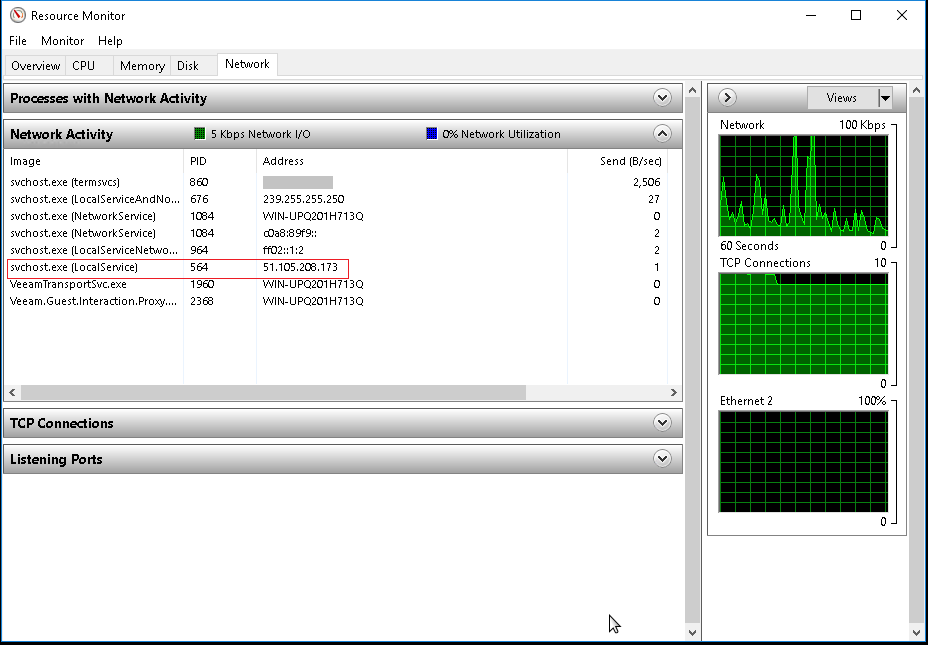Click main pane vertical scrollbar up arrow
The width and height of the screenshot is (928, 645).
click(x=692, y=91)
